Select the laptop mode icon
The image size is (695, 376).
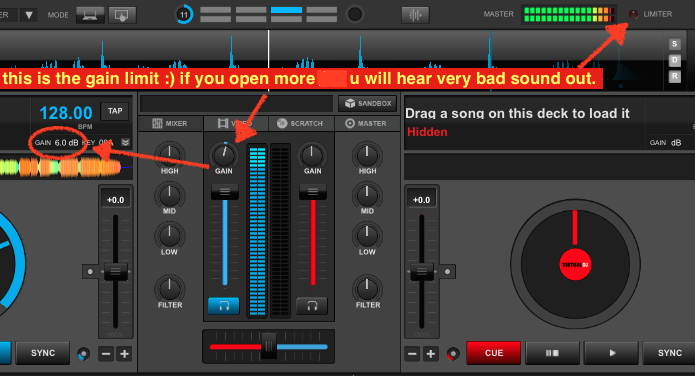[90, 15]
